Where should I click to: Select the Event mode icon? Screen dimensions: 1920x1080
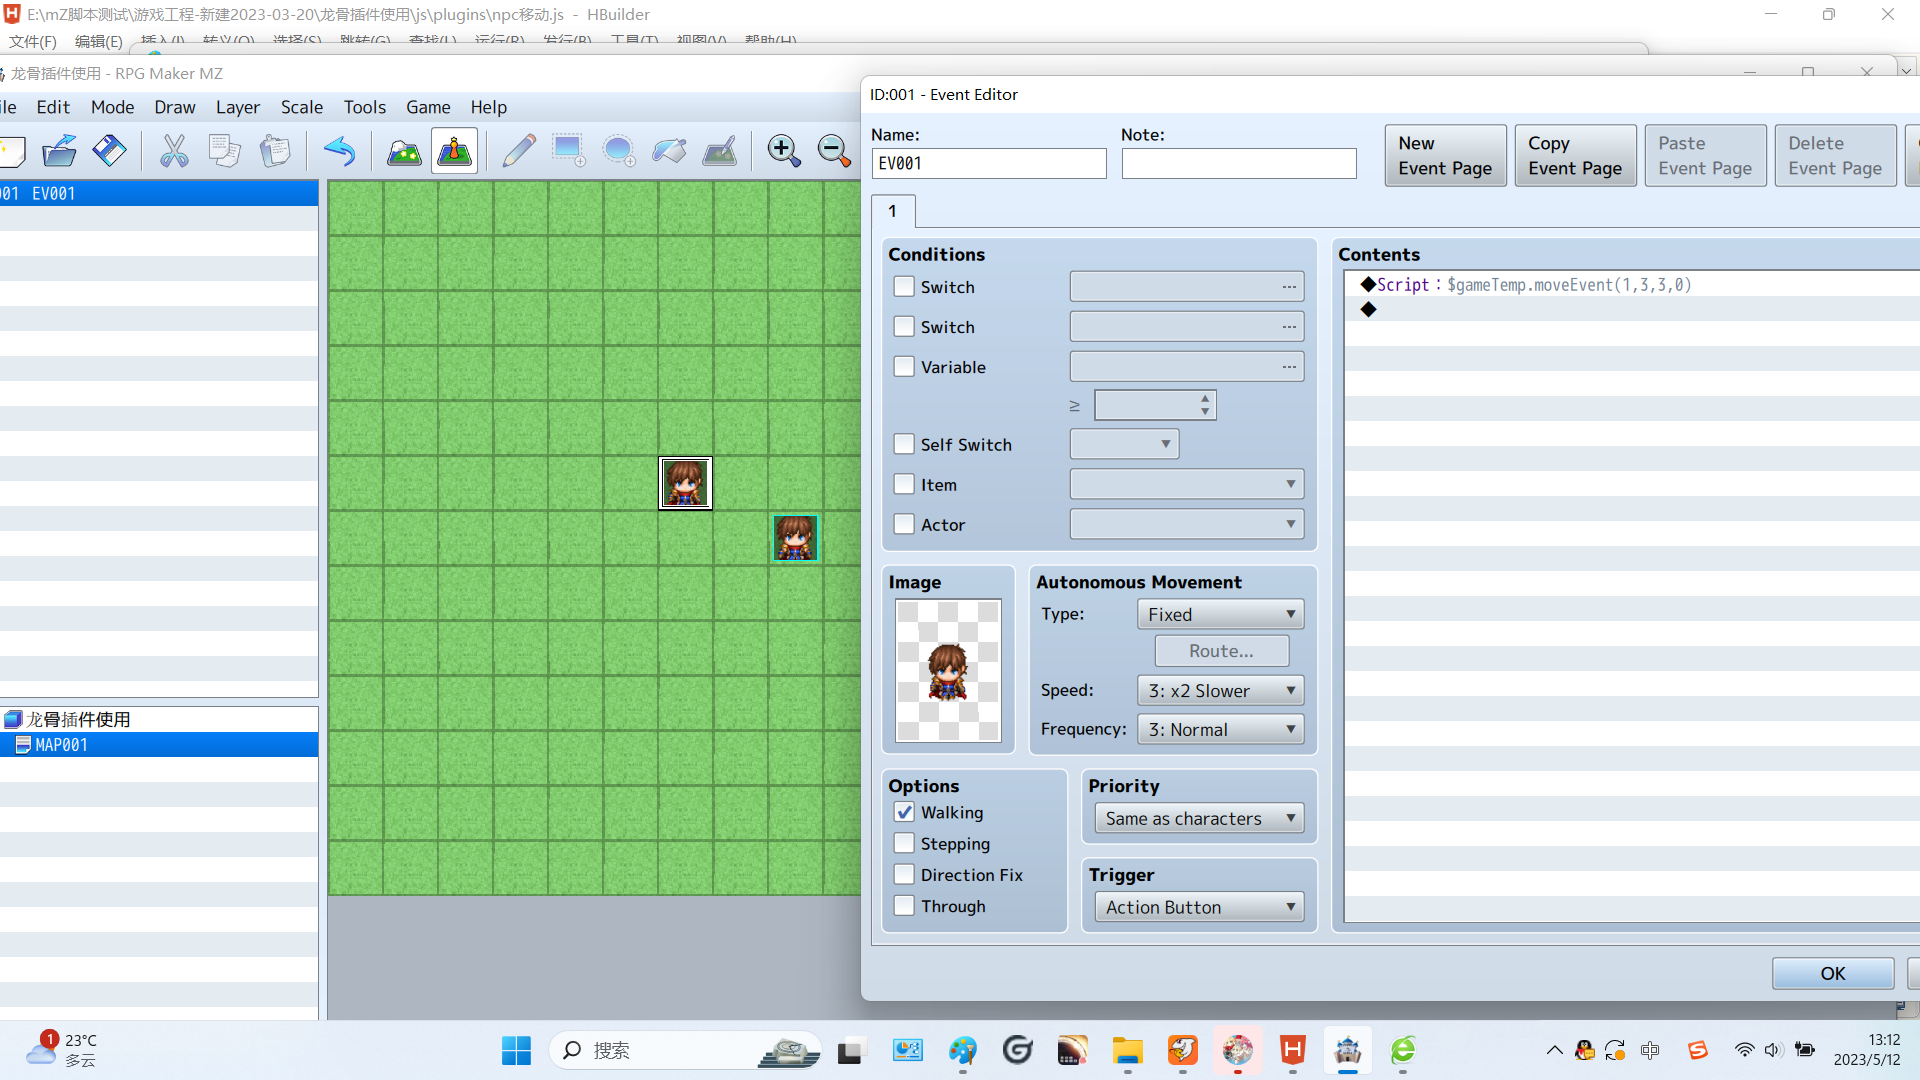tap(454, 151)
